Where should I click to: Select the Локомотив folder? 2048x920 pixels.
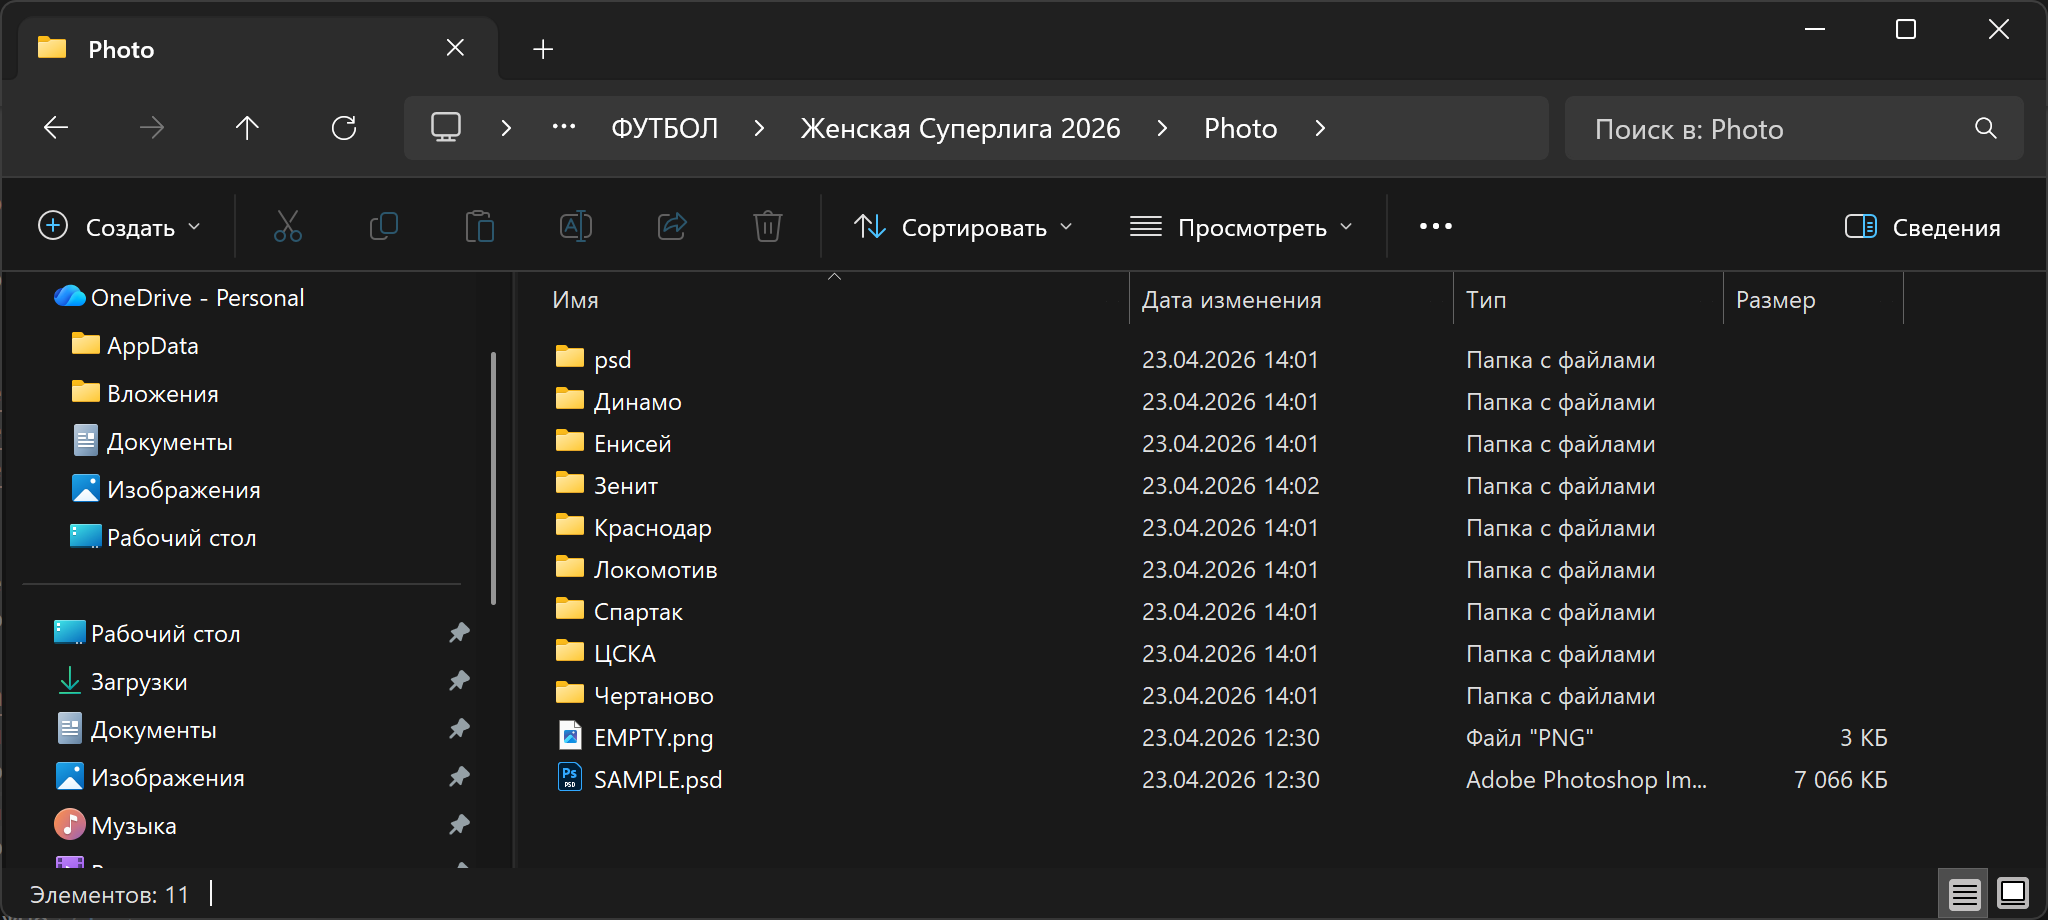click(x=655, y=569)
